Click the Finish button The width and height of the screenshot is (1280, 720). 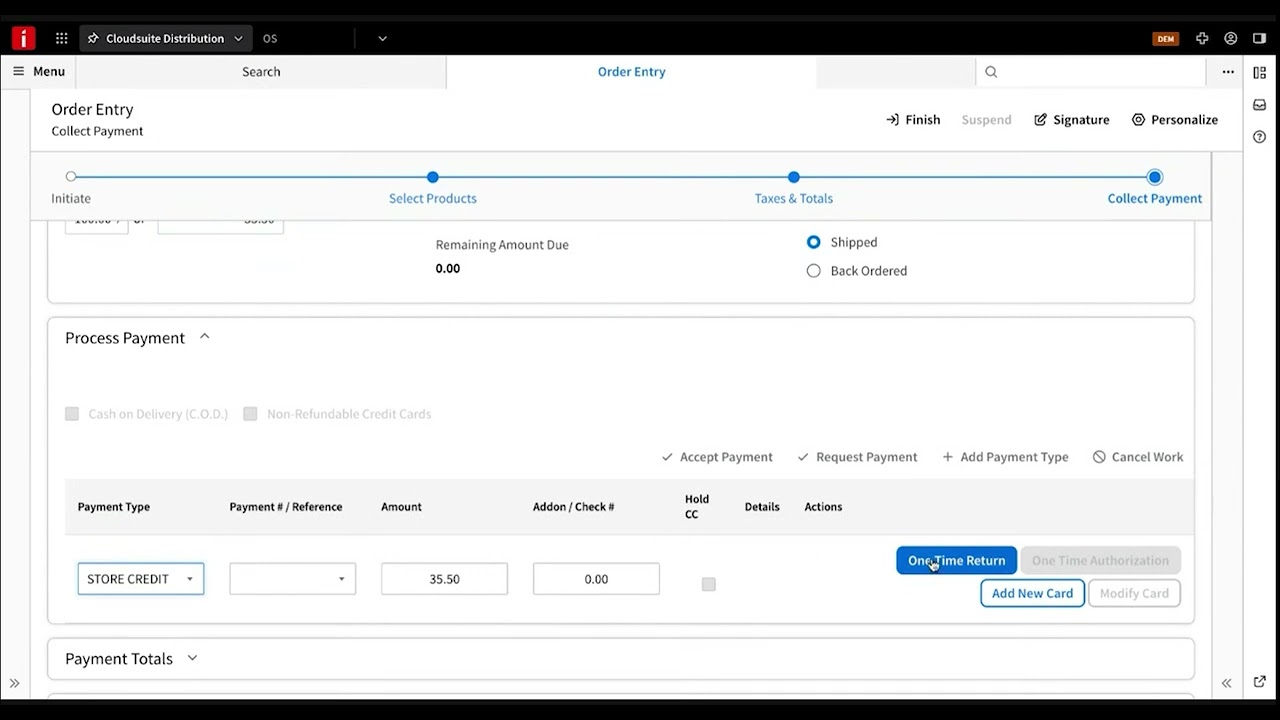[913, 119]
